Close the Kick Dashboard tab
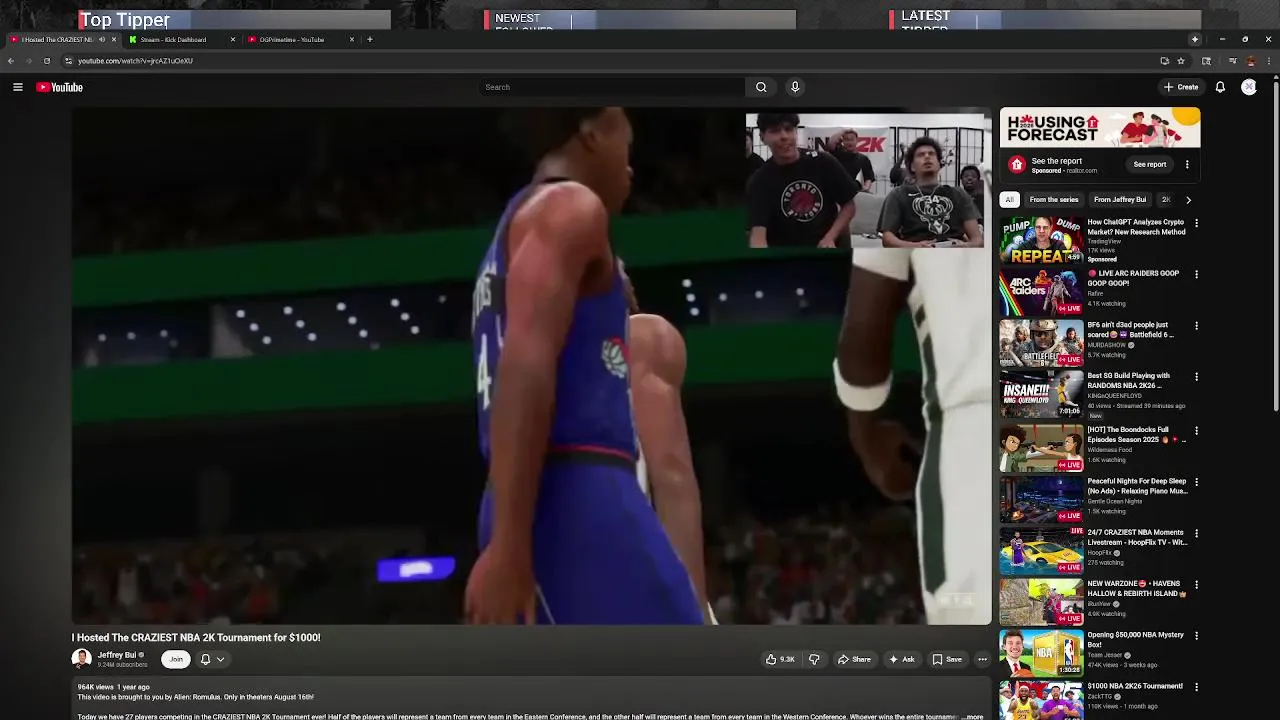The image size is (1280, 720). (x=232, y=40)
